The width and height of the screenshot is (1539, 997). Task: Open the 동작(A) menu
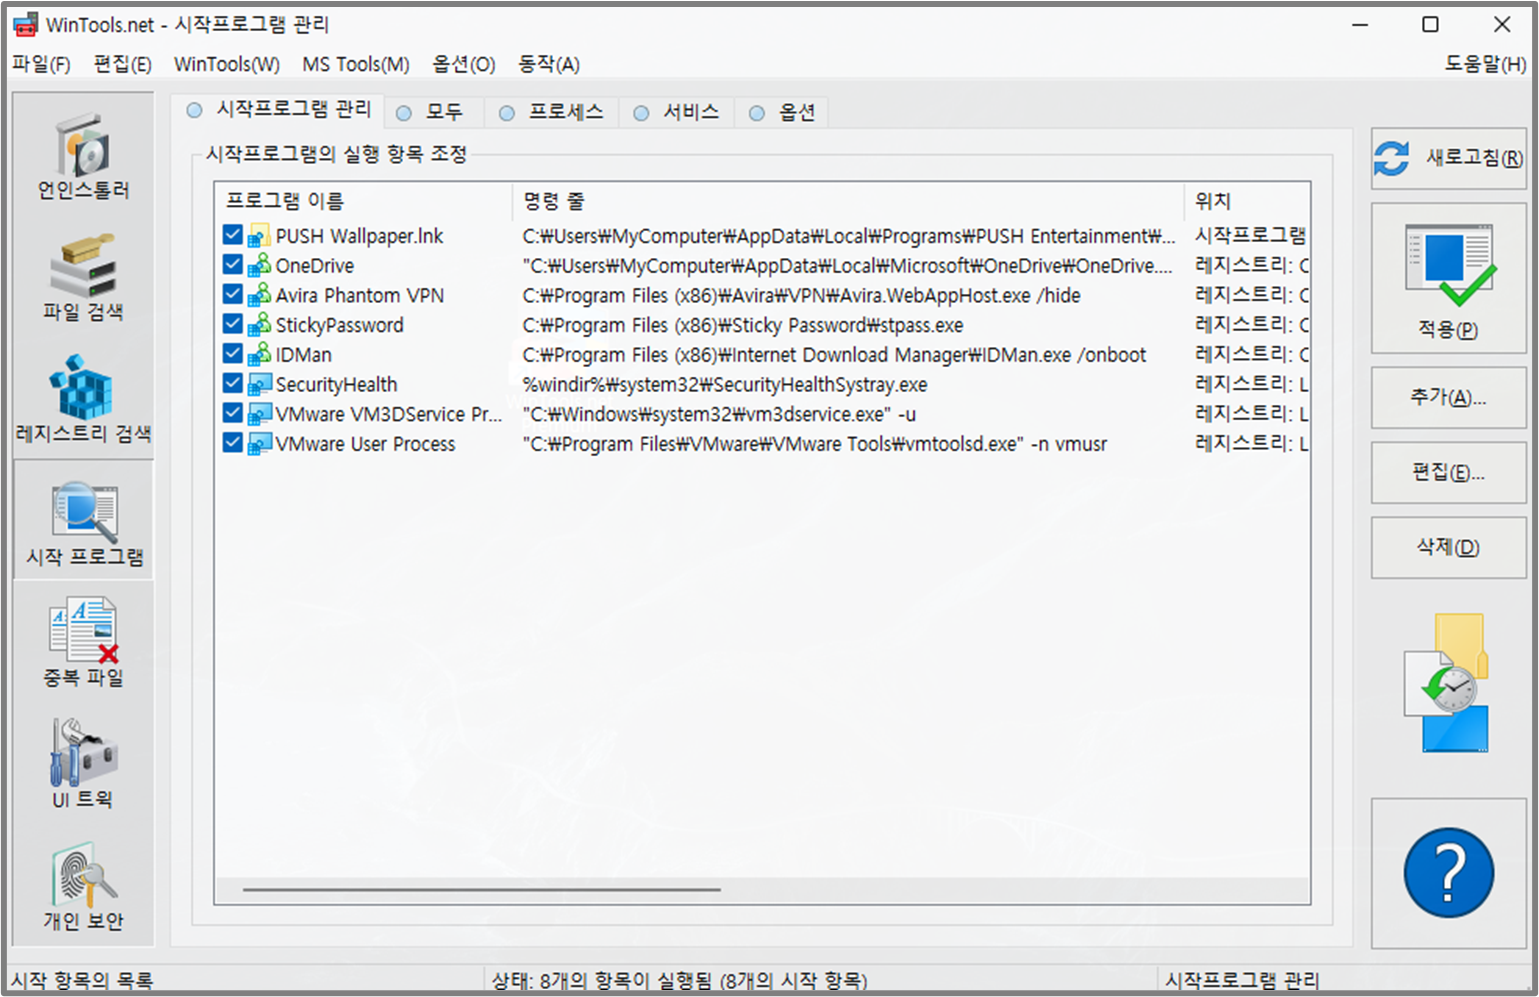tap(549, 64)
